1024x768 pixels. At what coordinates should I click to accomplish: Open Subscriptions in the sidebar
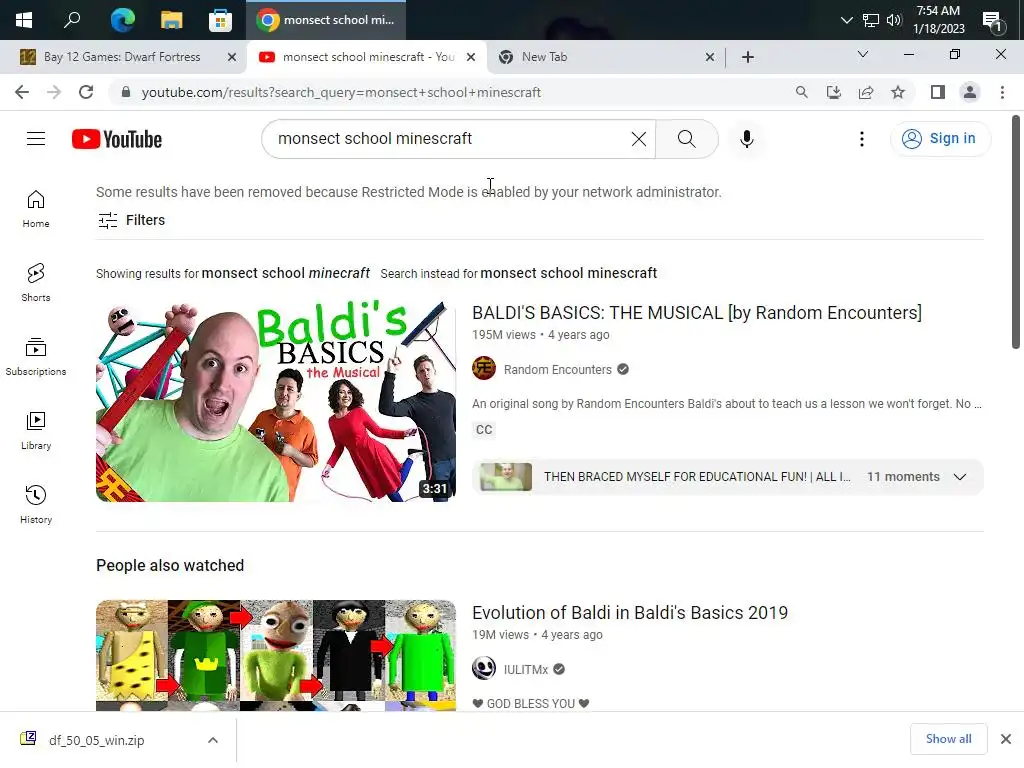pos(36,357)
